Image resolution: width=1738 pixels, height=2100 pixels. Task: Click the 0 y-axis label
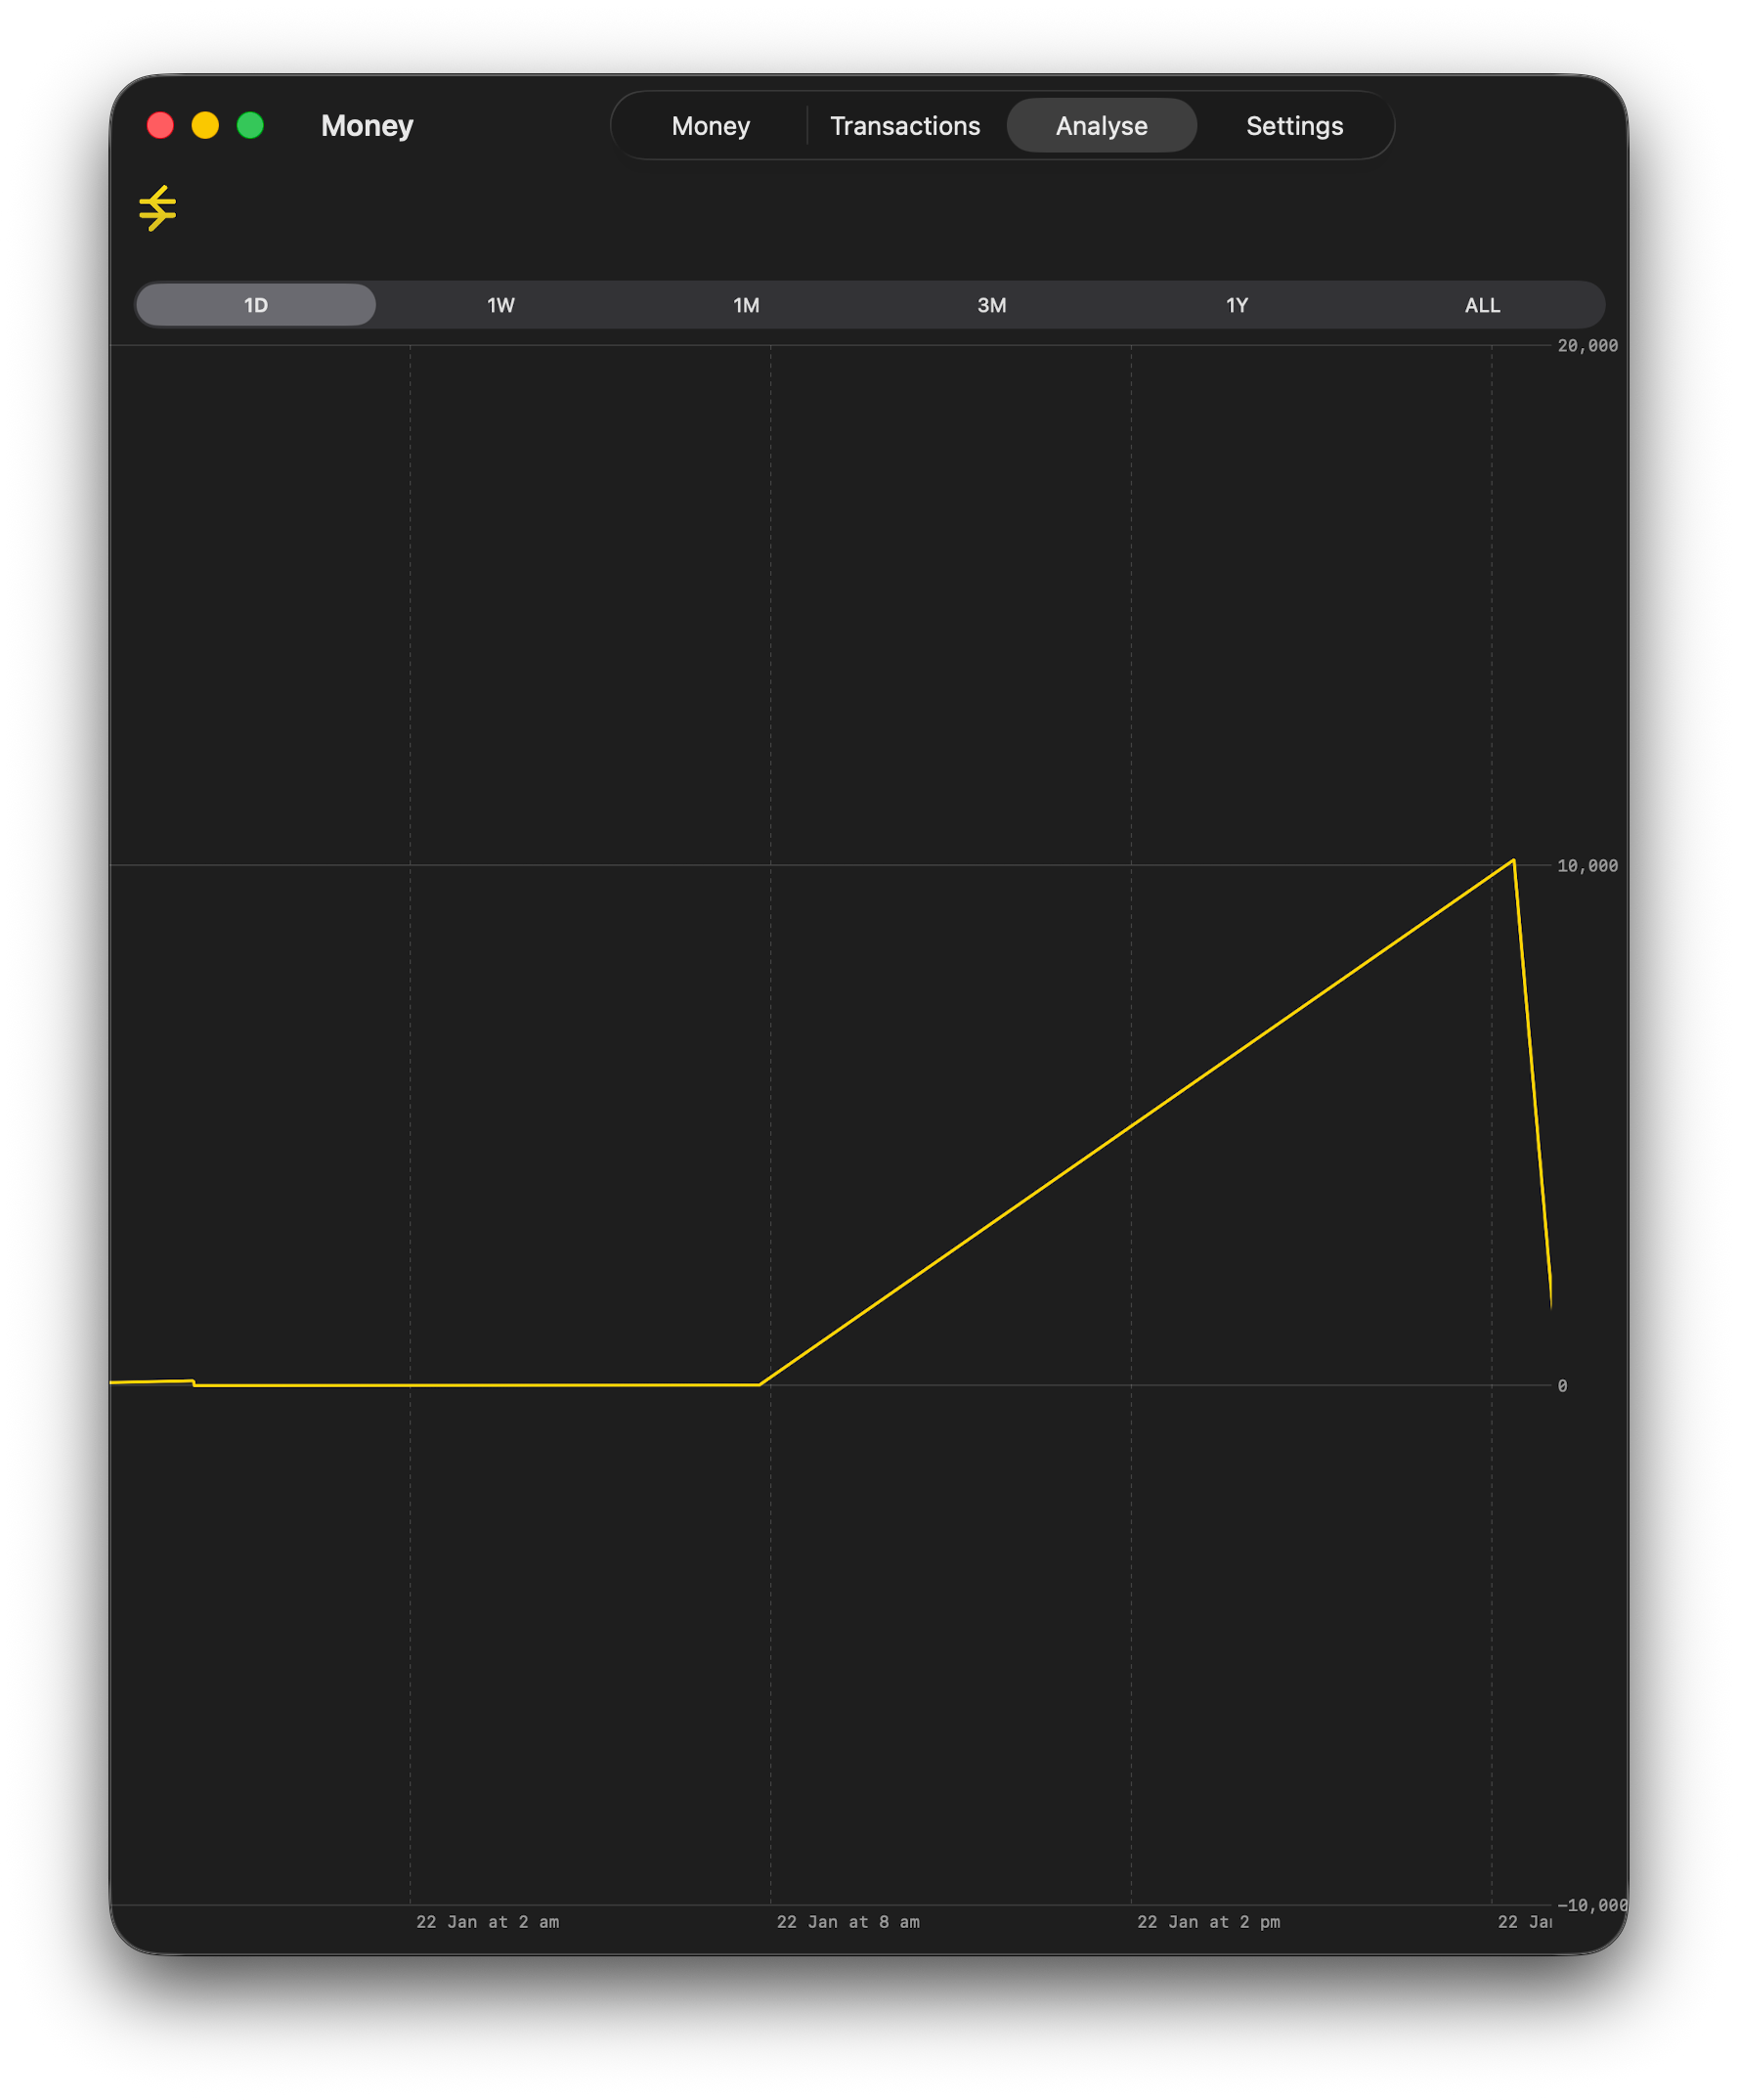point(1562,1386)
